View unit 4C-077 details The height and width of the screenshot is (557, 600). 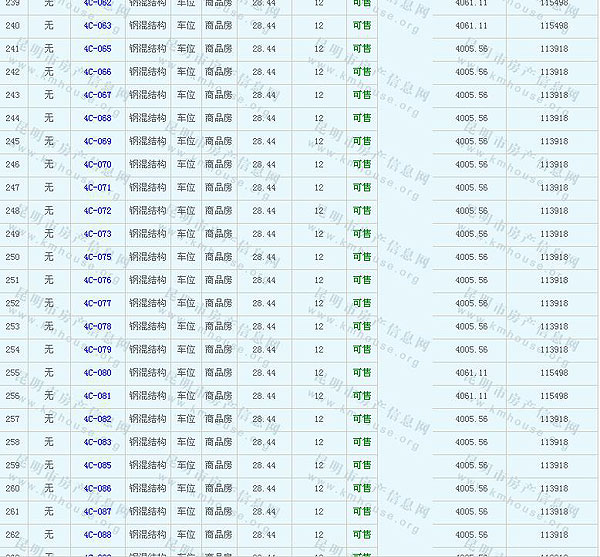click(97, 303)
